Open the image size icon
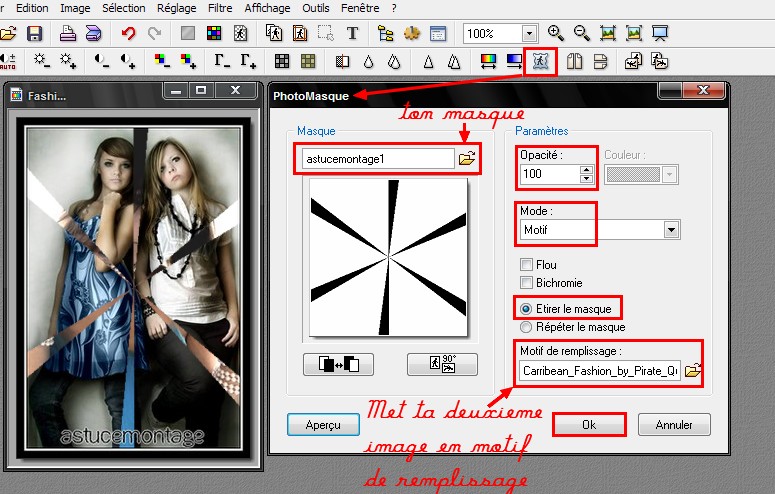The image size is (775, 494). tap(274, 34)
